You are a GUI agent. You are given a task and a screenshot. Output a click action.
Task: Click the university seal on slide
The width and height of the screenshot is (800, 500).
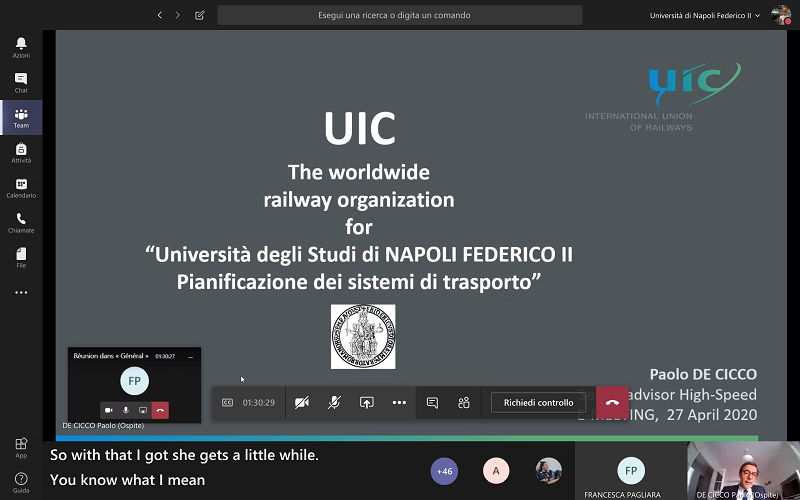(363, 337)
